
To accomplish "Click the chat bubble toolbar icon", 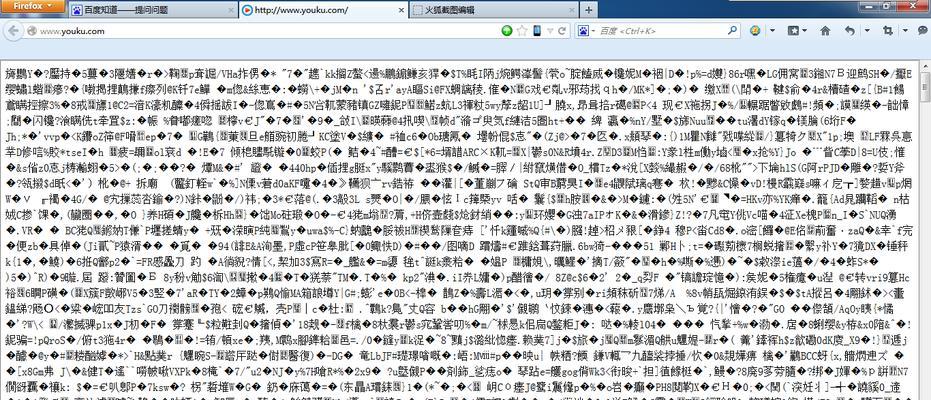I will click(x=924, y=31).
